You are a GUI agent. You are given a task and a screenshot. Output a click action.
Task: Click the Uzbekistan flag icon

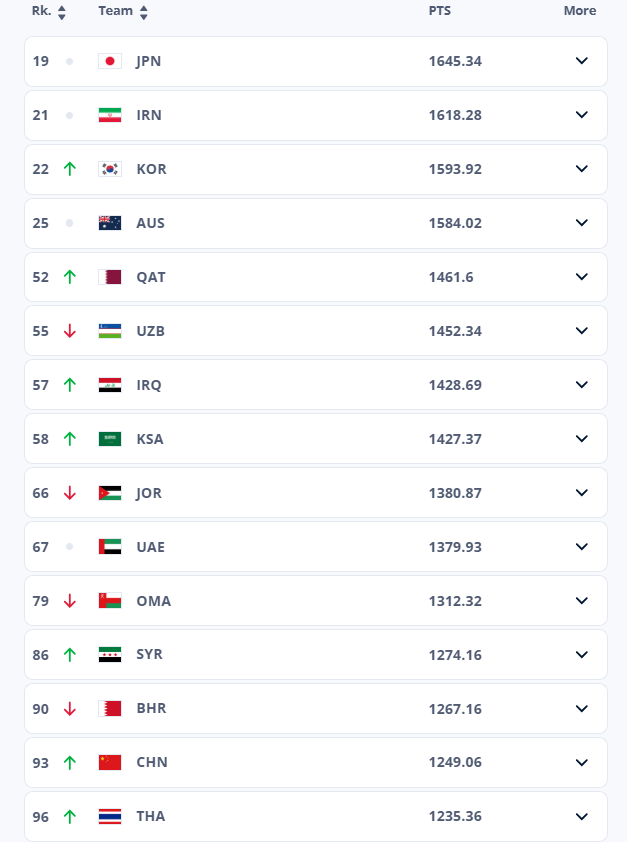(x=110, y=331)
